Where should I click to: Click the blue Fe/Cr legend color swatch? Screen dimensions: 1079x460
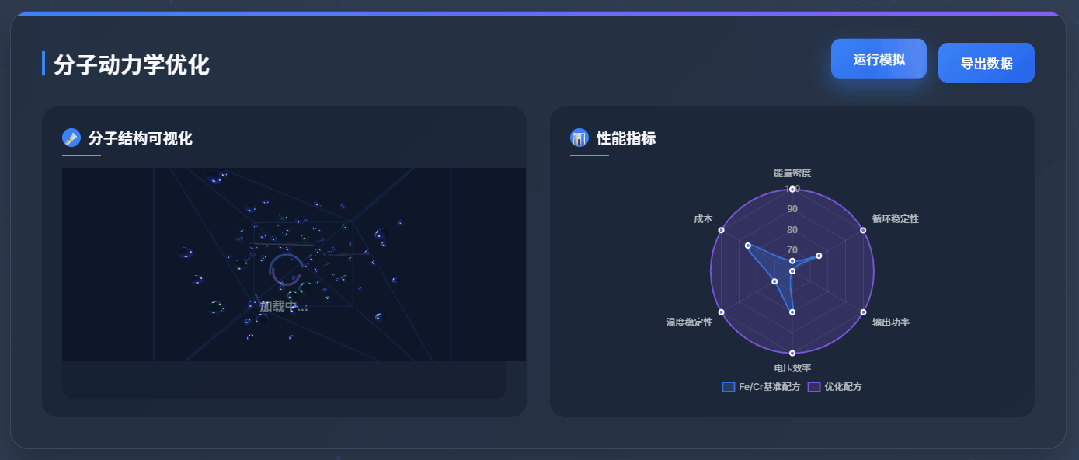(728, 387)
